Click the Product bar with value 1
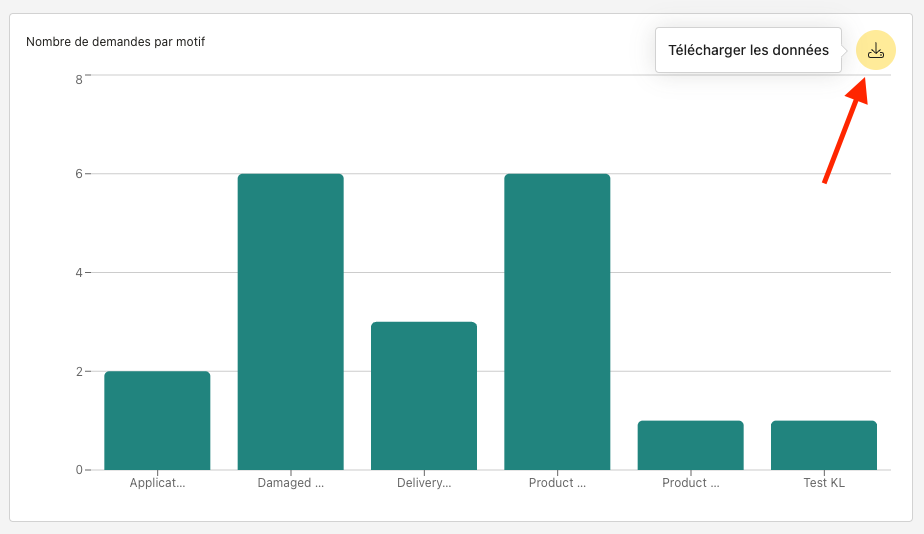This screenshot has width=924, height=534. tap(690, 445)
